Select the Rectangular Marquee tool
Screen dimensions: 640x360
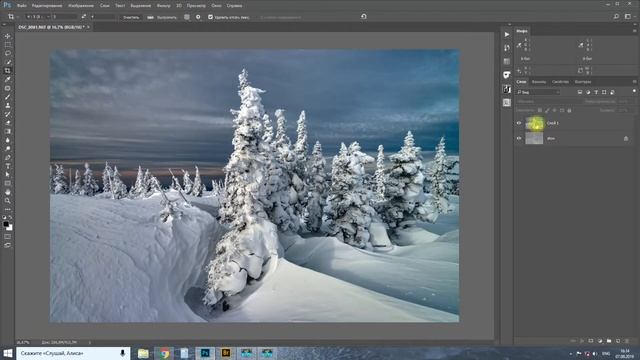[8, 44]
